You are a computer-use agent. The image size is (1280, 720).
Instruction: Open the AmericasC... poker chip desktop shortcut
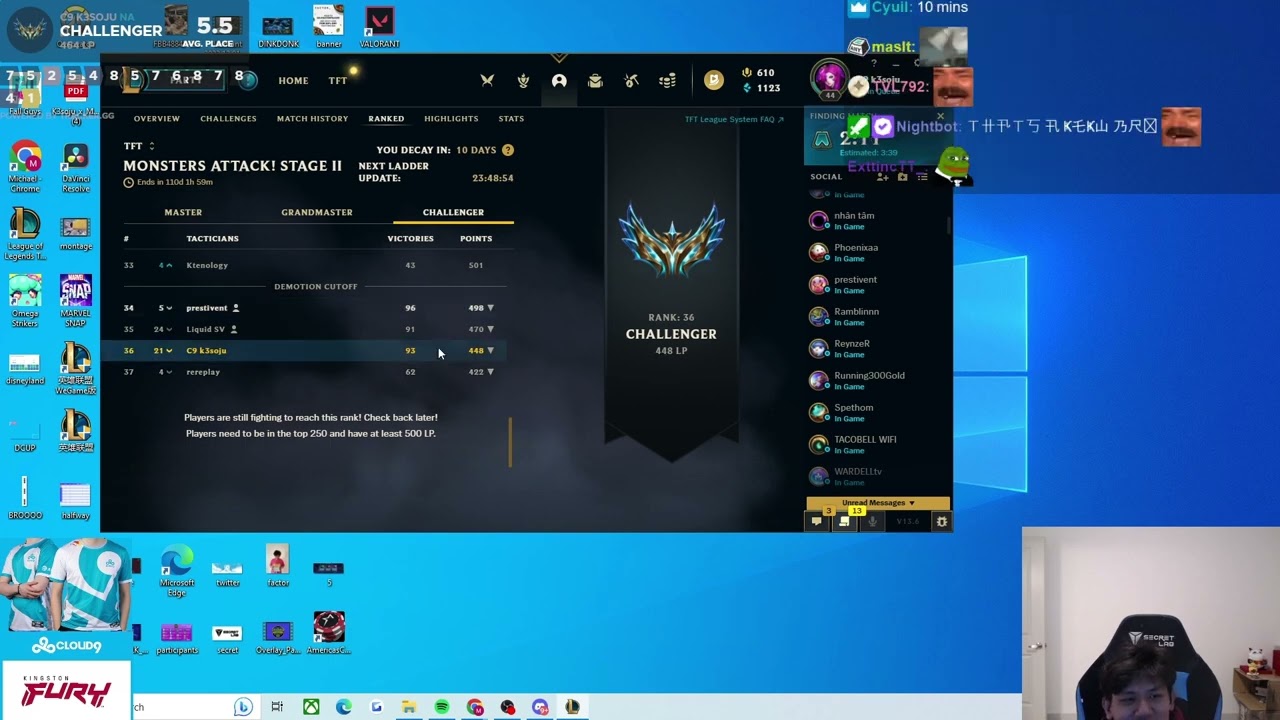[329, 633]
